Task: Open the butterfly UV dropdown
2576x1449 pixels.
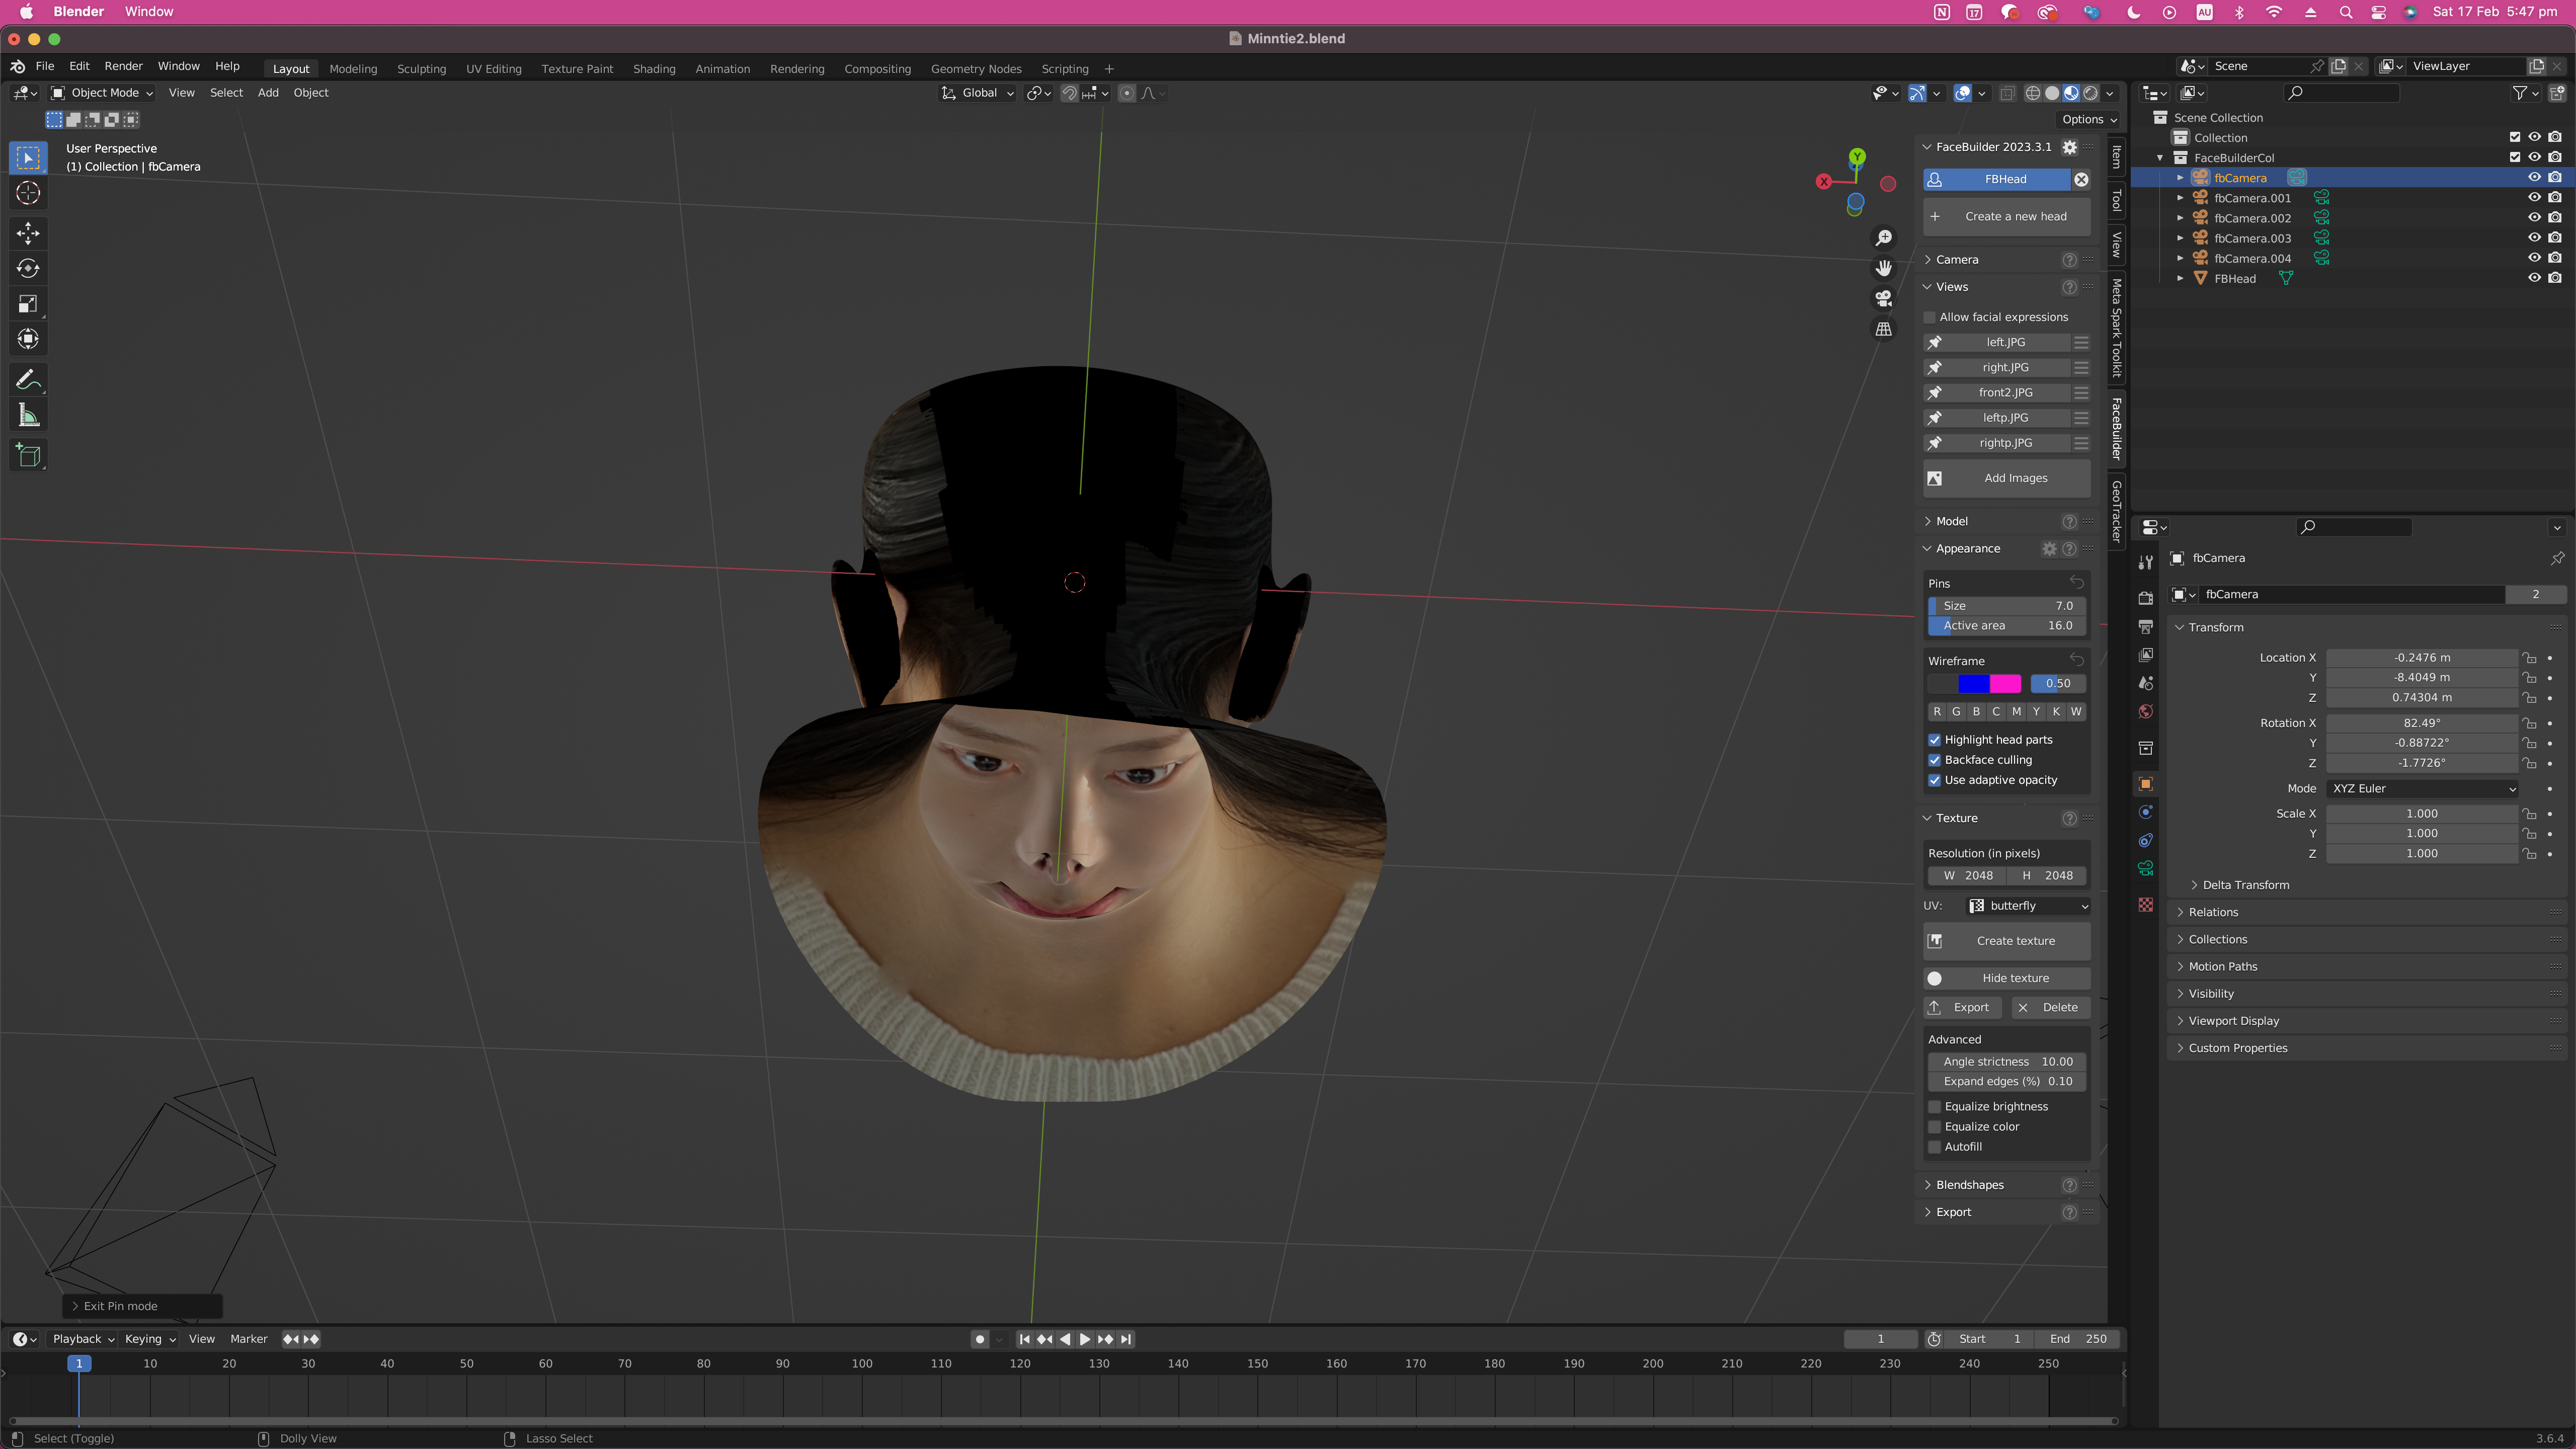Action: tap(2027, 906)
